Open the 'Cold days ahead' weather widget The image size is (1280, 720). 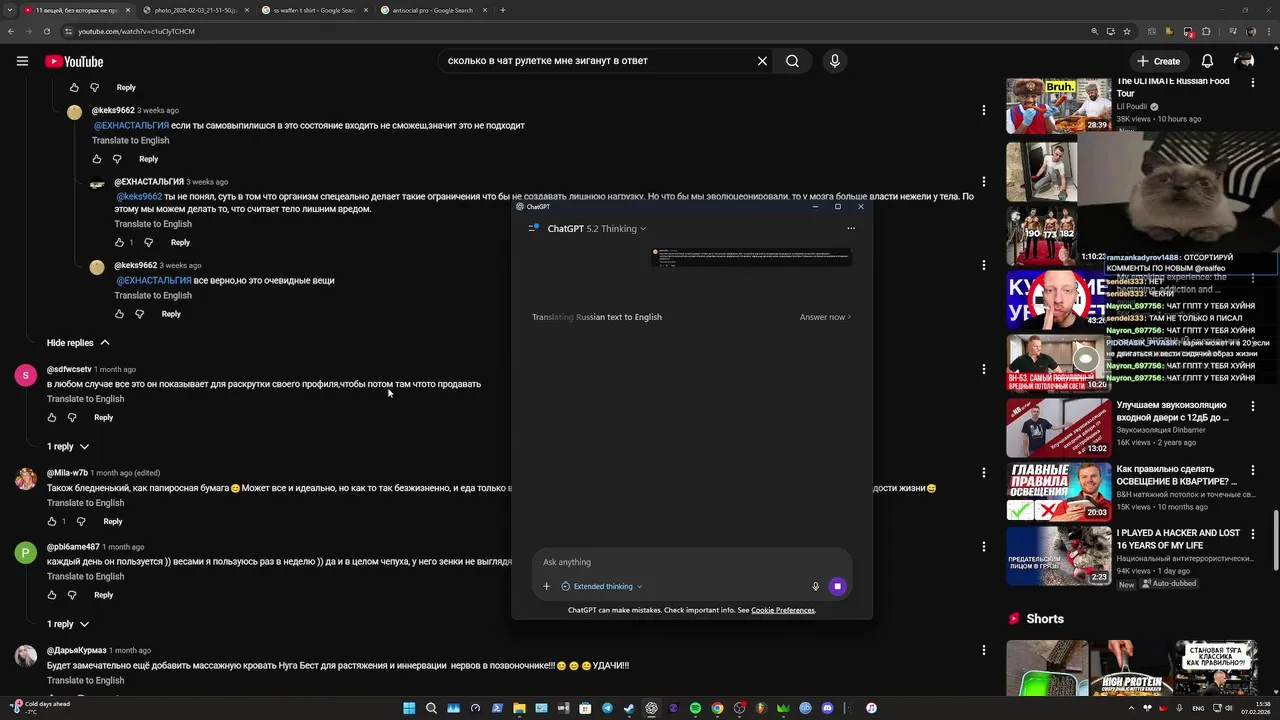pos(40,707)
